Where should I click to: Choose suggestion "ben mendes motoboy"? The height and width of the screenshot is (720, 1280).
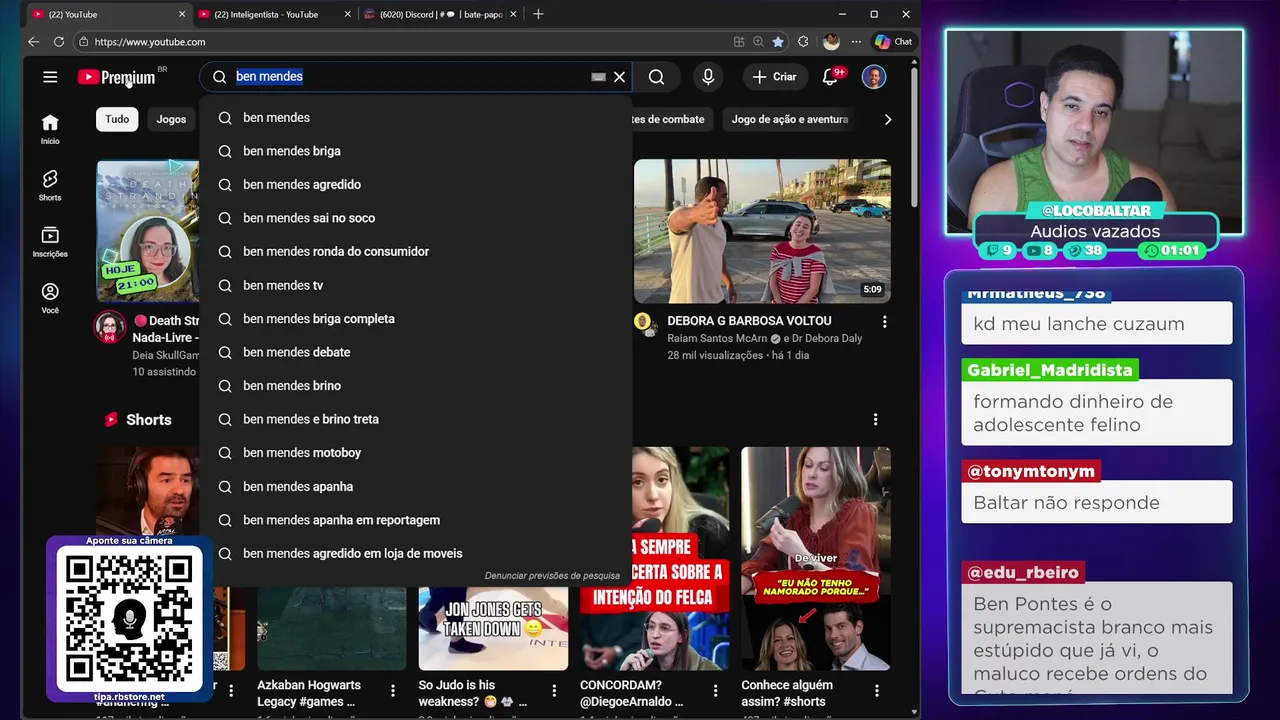click(416, 452)
